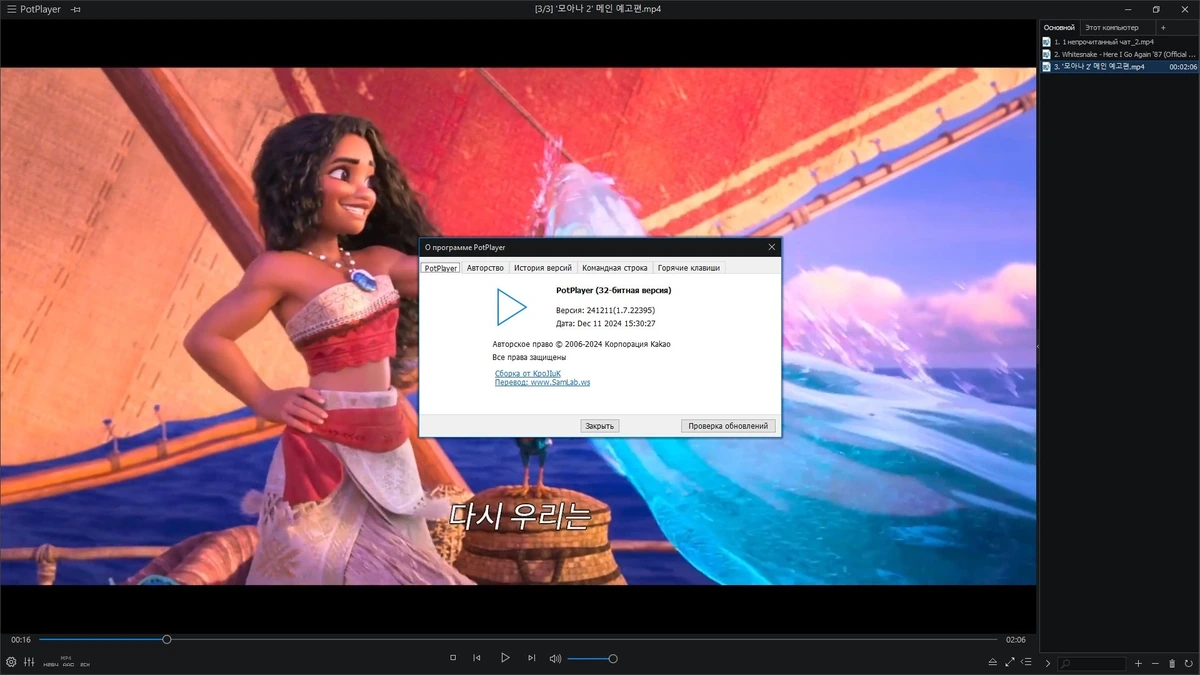This screenshot has height=675, width=1200.
Task: Add a new playlist tab with plus
Action: coord(1163,27)
